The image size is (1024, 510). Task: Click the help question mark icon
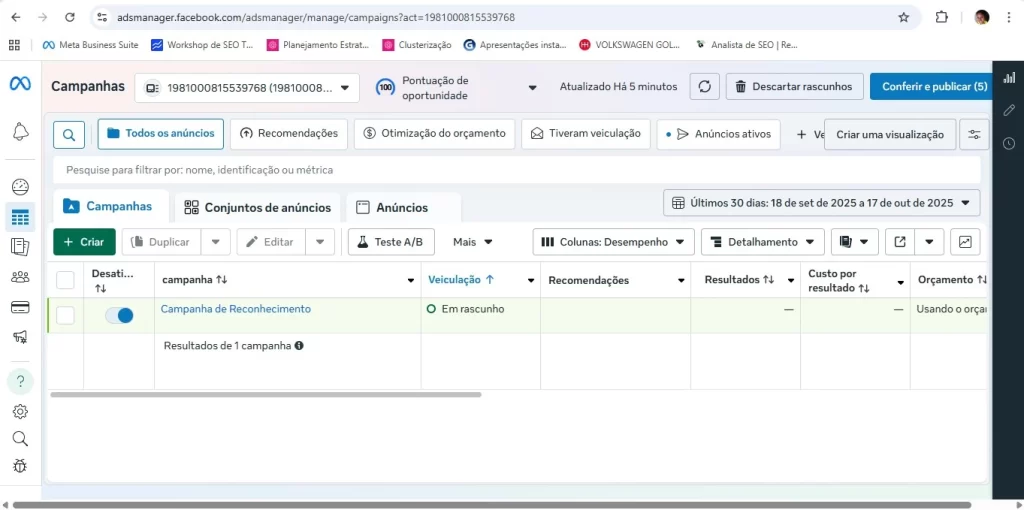point(20,381)
